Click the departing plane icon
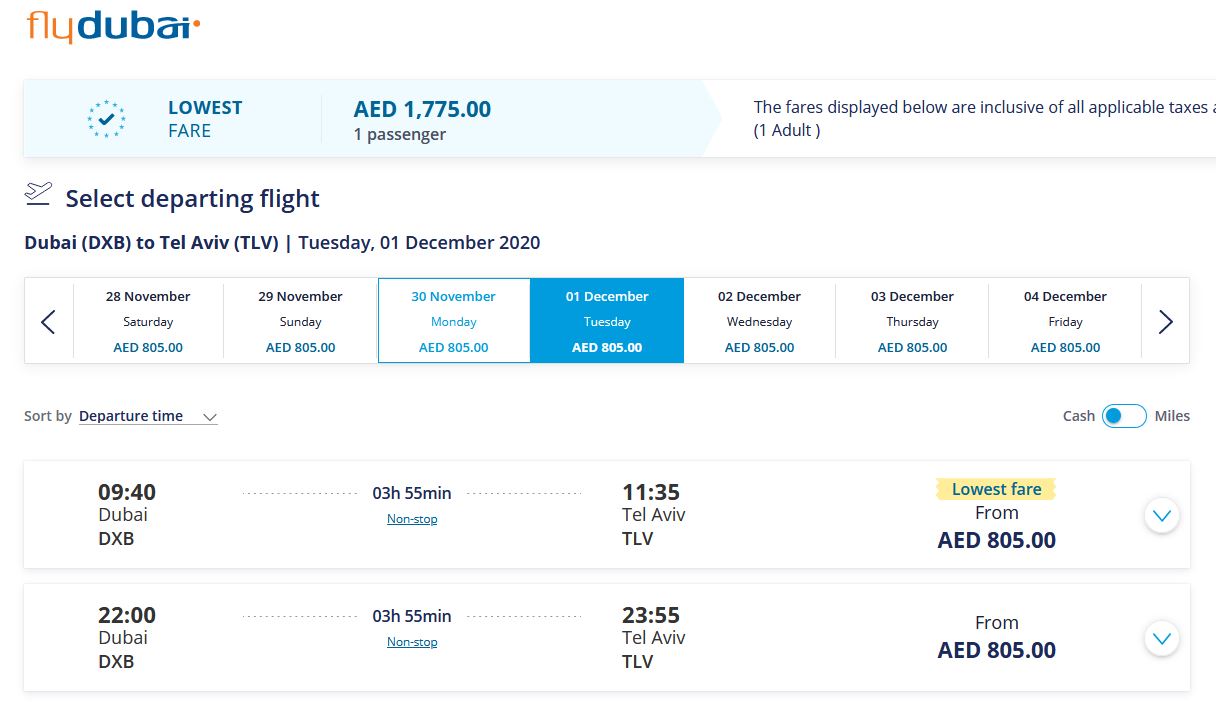 click(x=38, y=192)
